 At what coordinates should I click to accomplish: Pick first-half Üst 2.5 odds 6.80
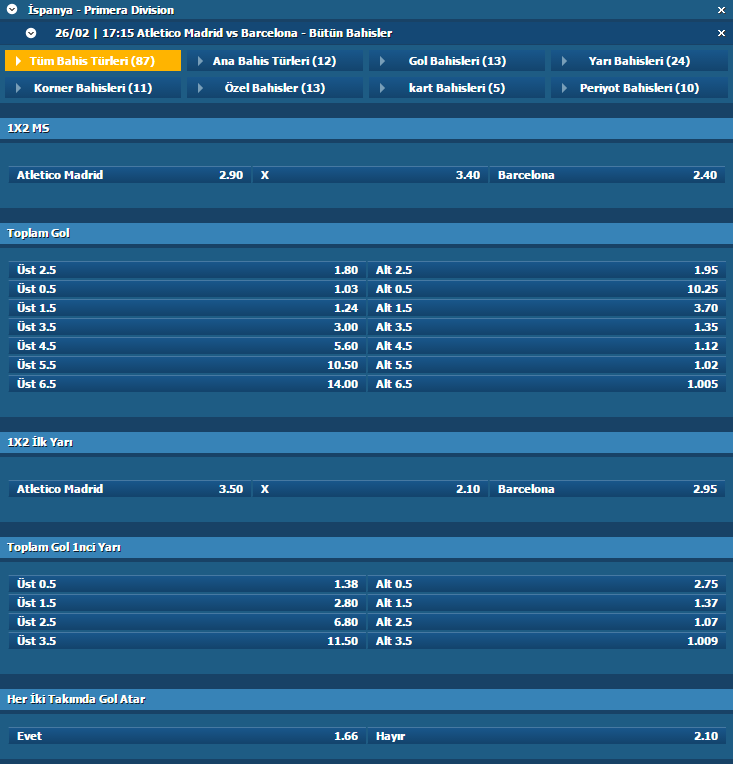(187, 622)
